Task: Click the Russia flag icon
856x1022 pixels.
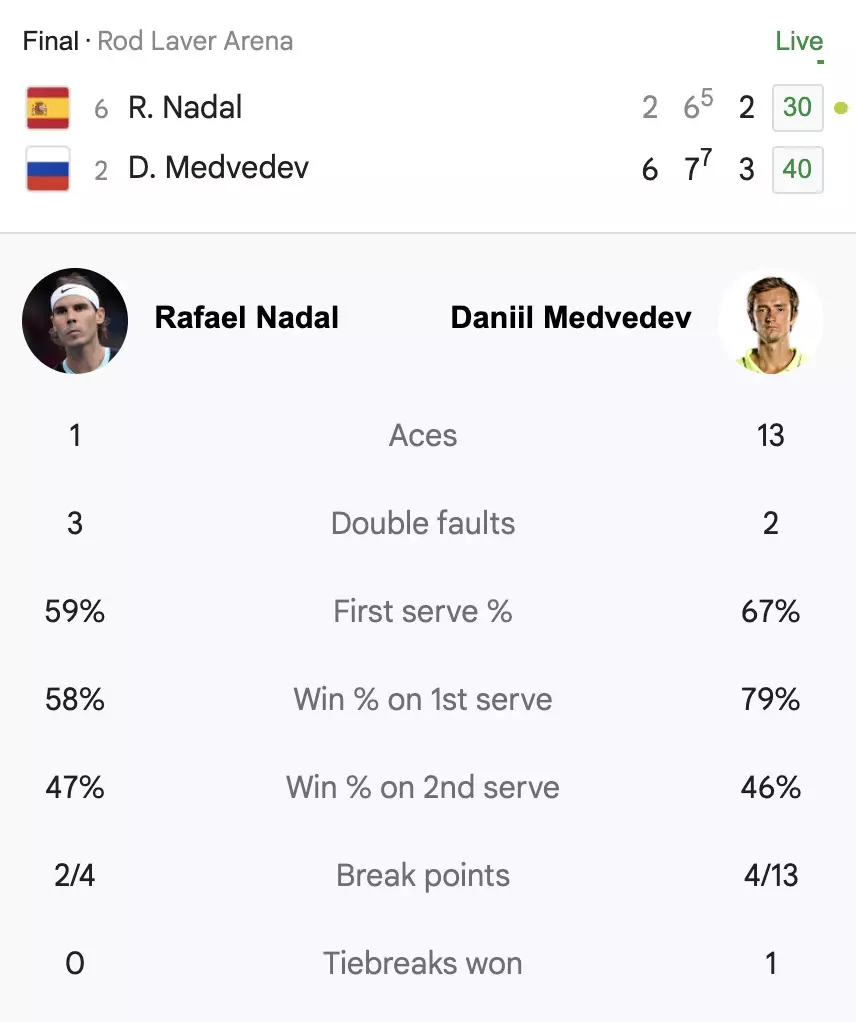Action: tap(48, 169)
